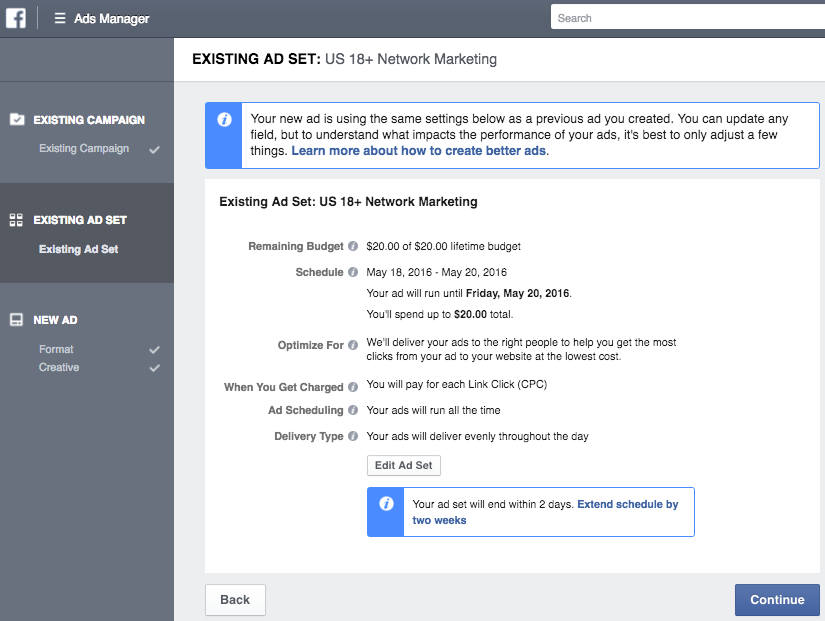Click 'Delivery Type' label
The image size is (825, 621).
pos(309,436)
